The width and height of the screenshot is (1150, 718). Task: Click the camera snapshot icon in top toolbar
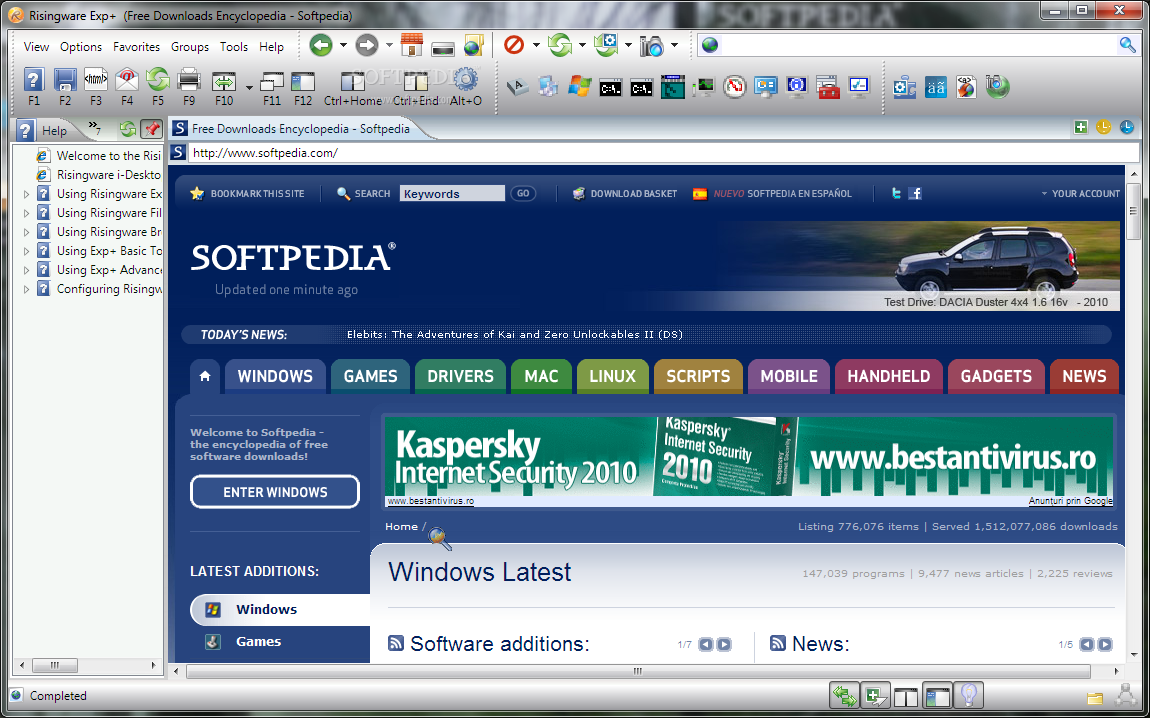click(651, 45)
